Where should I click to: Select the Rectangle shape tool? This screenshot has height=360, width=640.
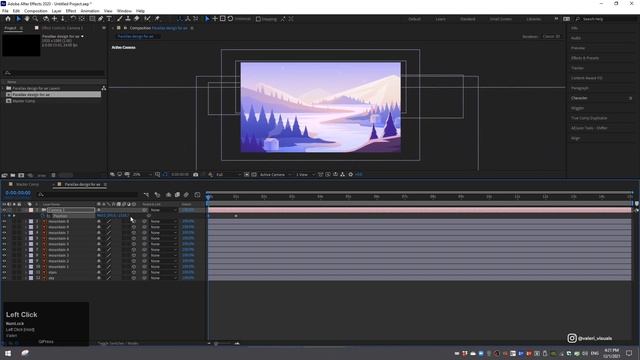pos(92,19)
